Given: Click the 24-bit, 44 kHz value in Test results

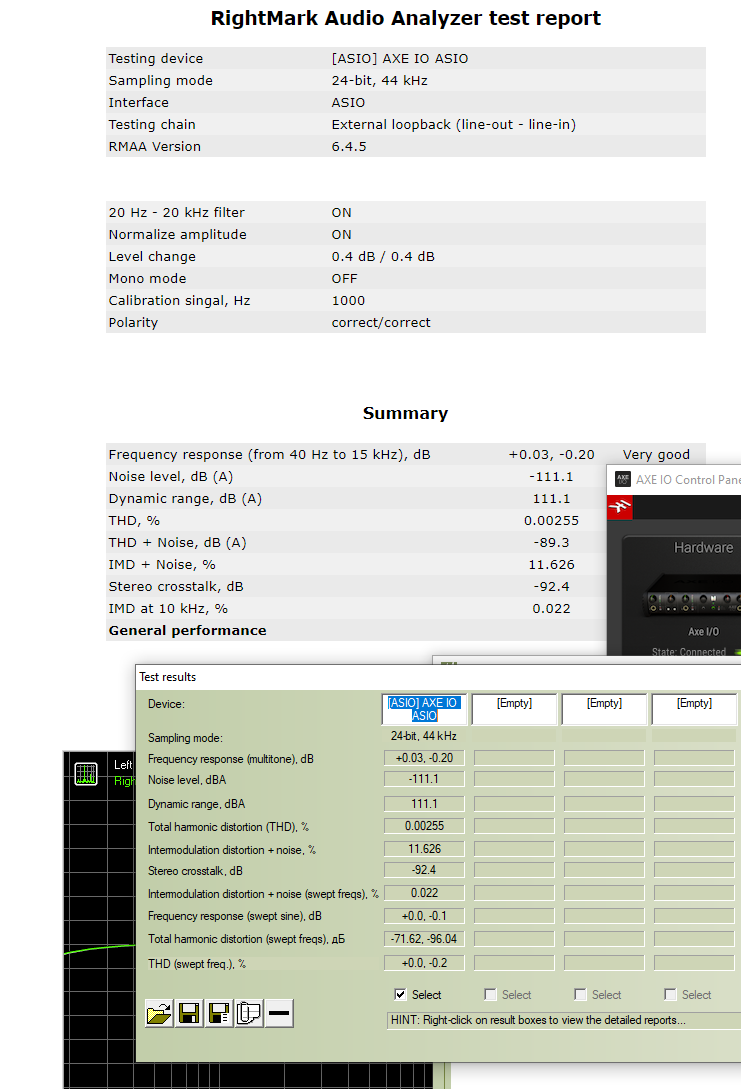Looking at the screenshot, I should coord(424,735).
